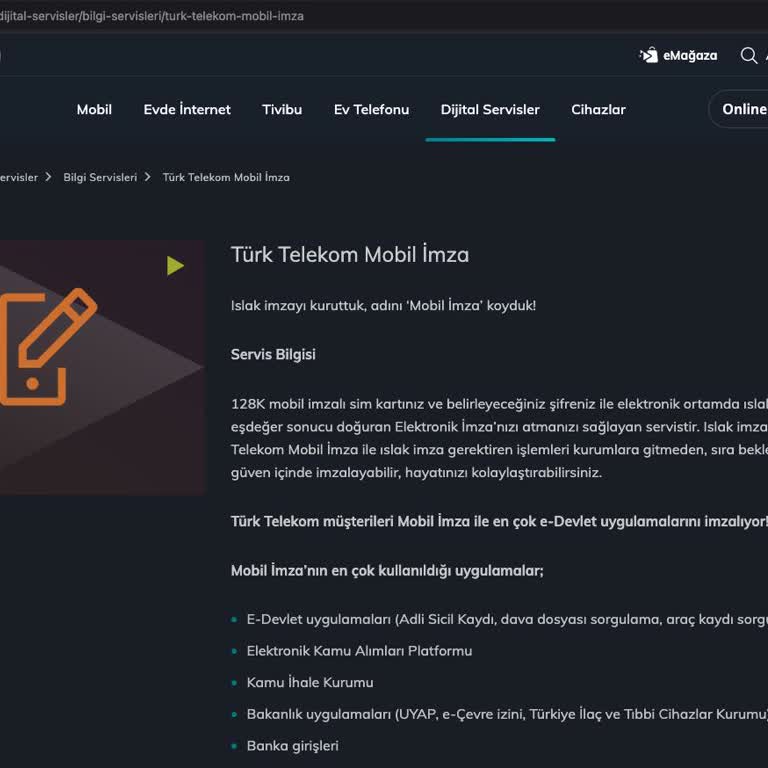768x768 pixels.
Task: Click the bold 'Türk Telekom müşterileri' sentence
Action: [499, 522]
